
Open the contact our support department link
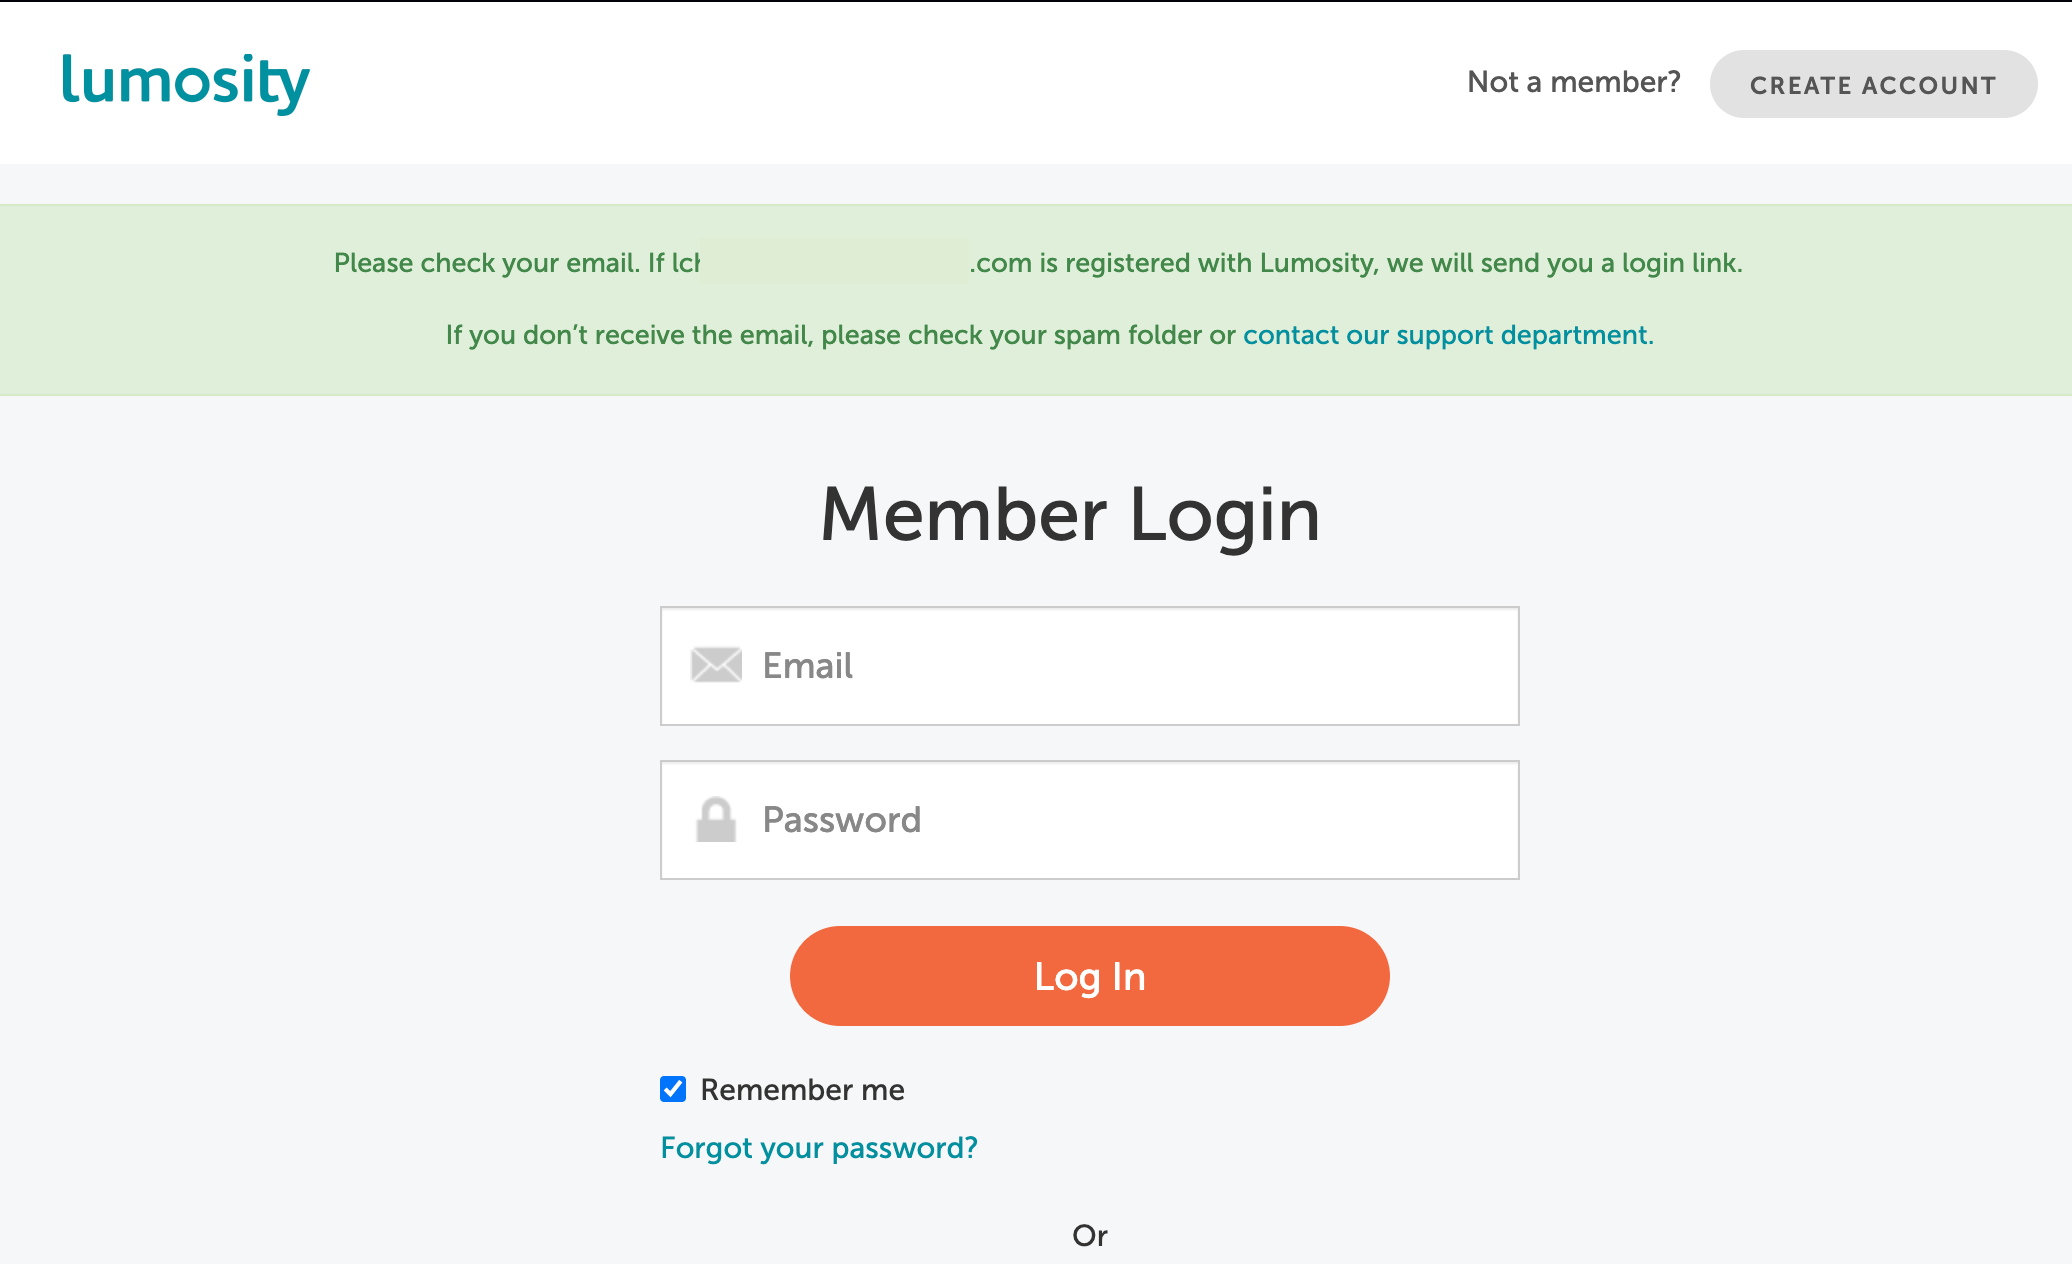(1446, 335)
